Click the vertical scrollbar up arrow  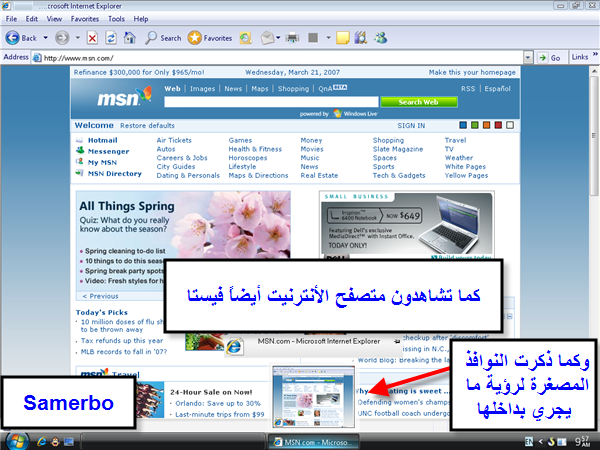pos(594,71)
